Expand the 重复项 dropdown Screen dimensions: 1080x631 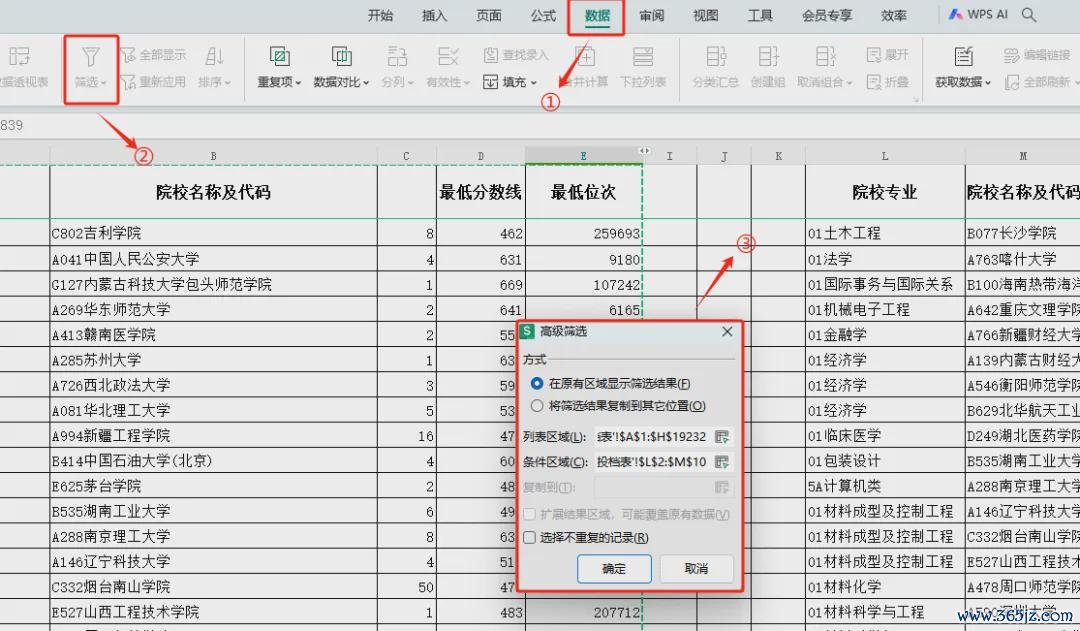tap(298, 83)
